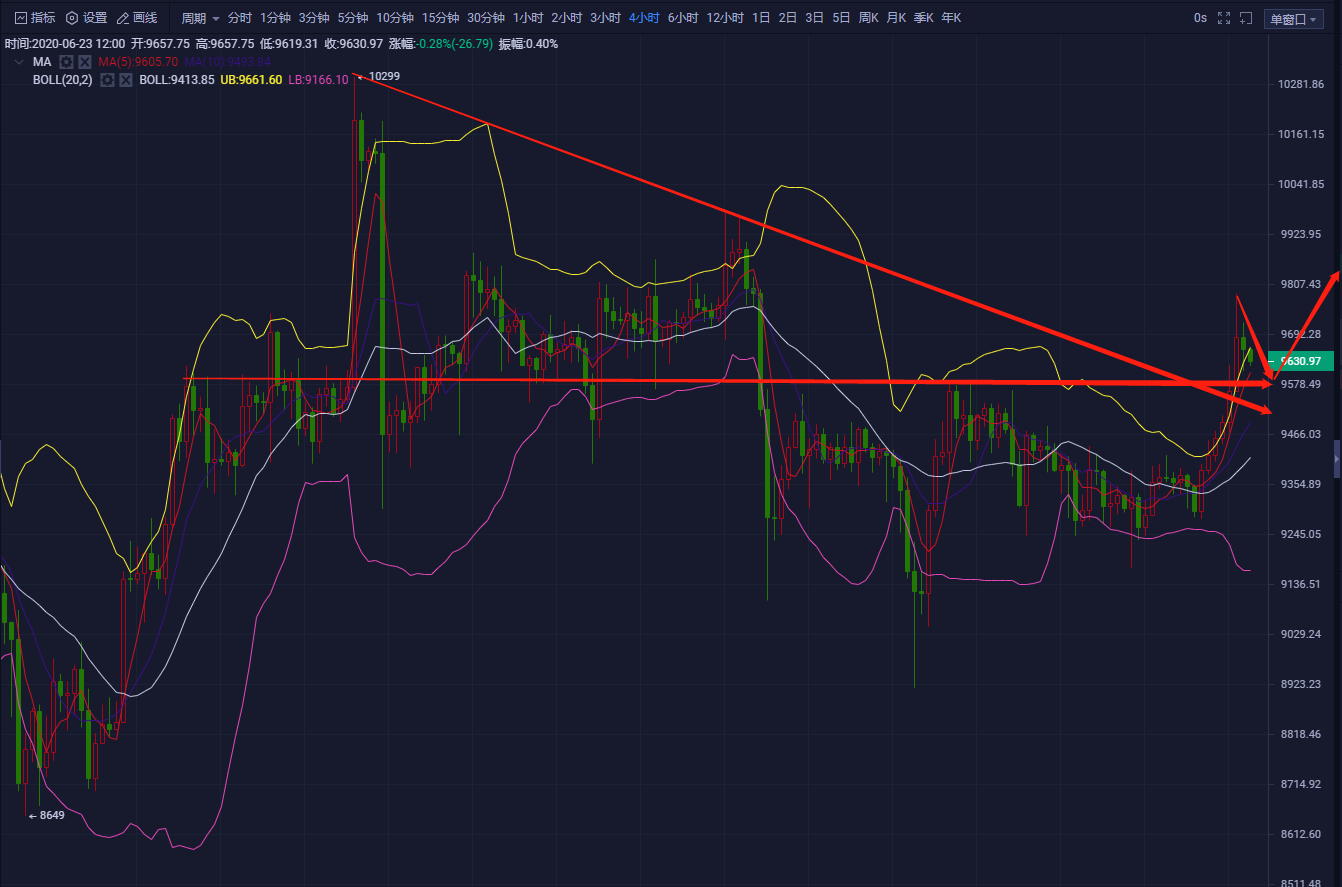Click the MA(5):9605.70 legend value
1342x887 pixels.
click(x=138, y=62)
